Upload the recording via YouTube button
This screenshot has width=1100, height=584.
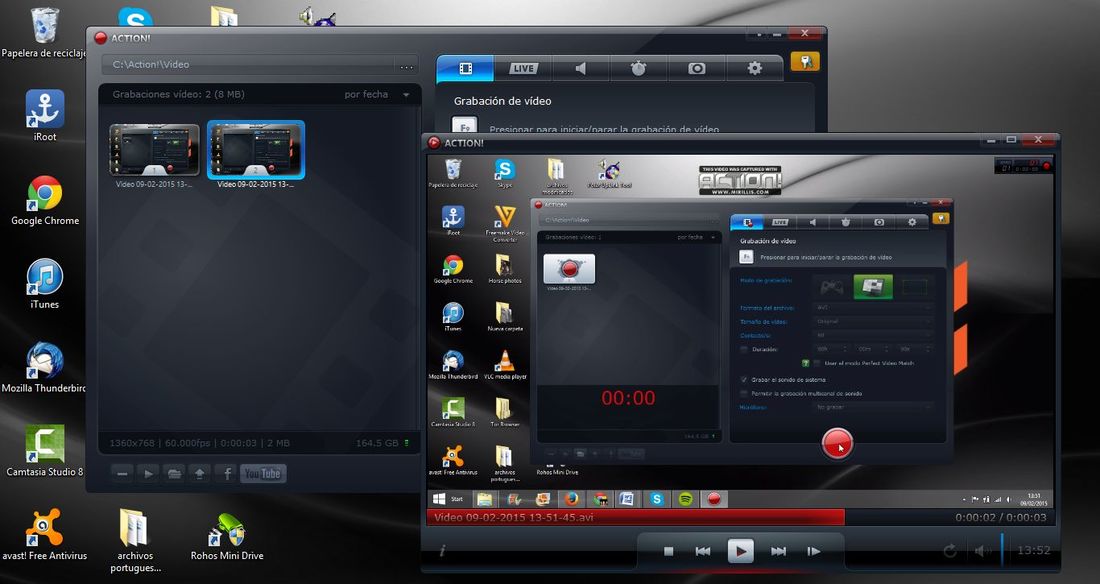[x=263, y=474]
